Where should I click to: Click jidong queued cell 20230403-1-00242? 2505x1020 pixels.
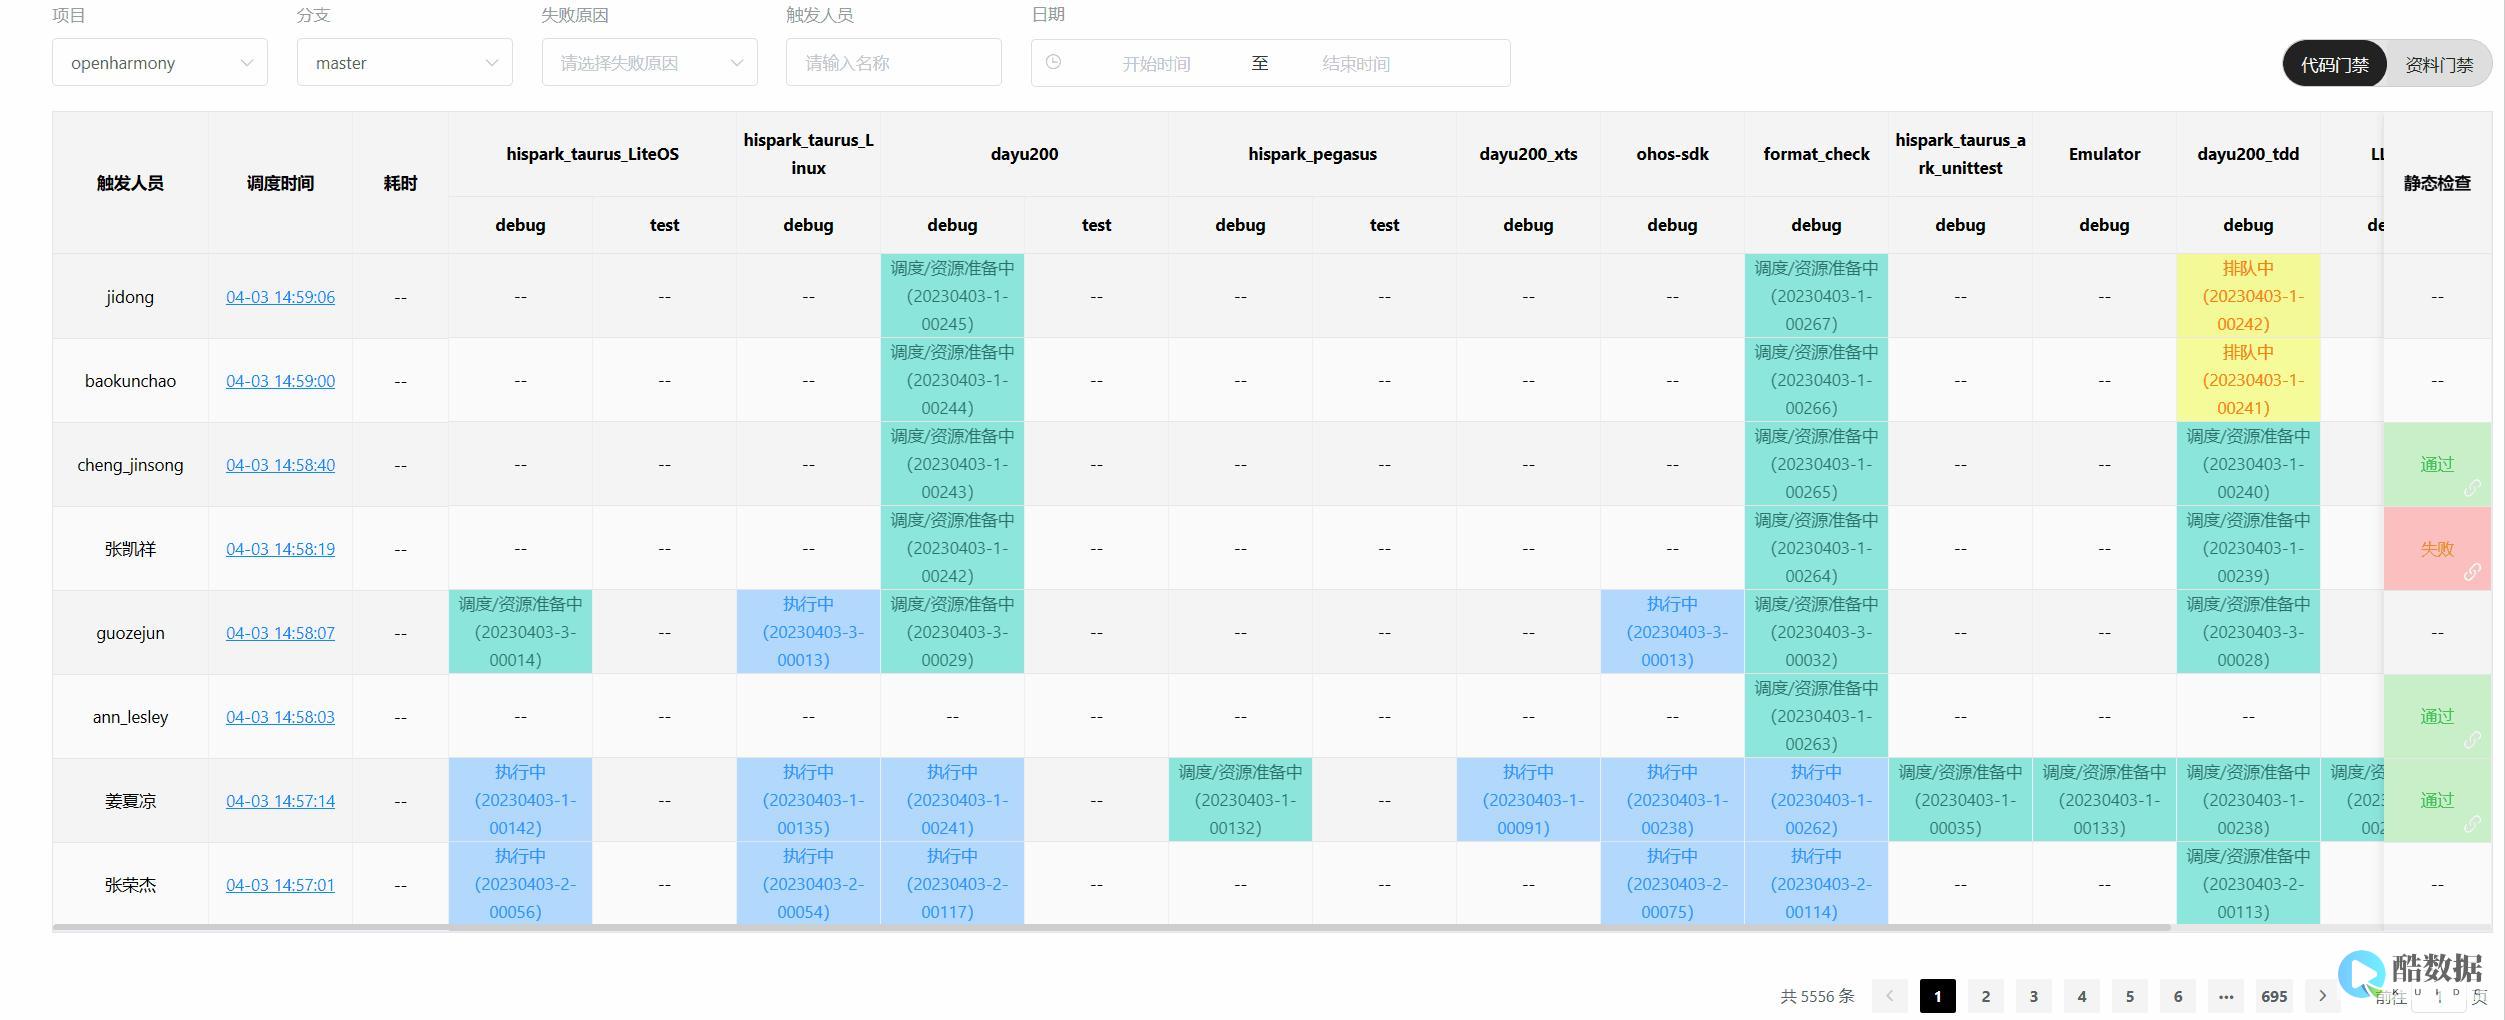point(2248,296)
